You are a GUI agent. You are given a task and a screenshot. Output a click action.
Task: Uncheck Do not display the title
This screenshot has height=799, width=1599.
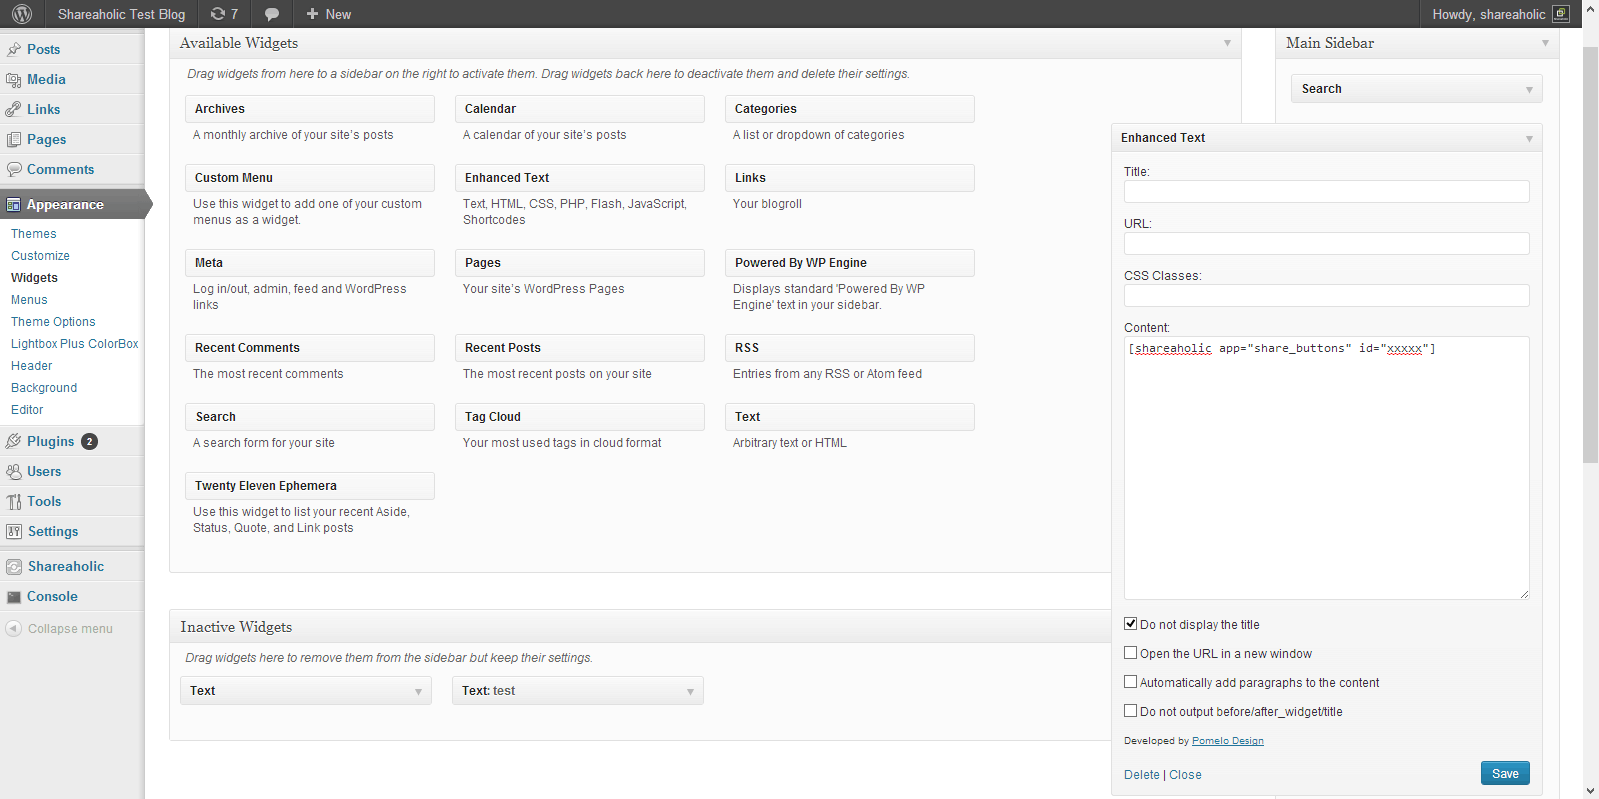tap(1131, 624)
